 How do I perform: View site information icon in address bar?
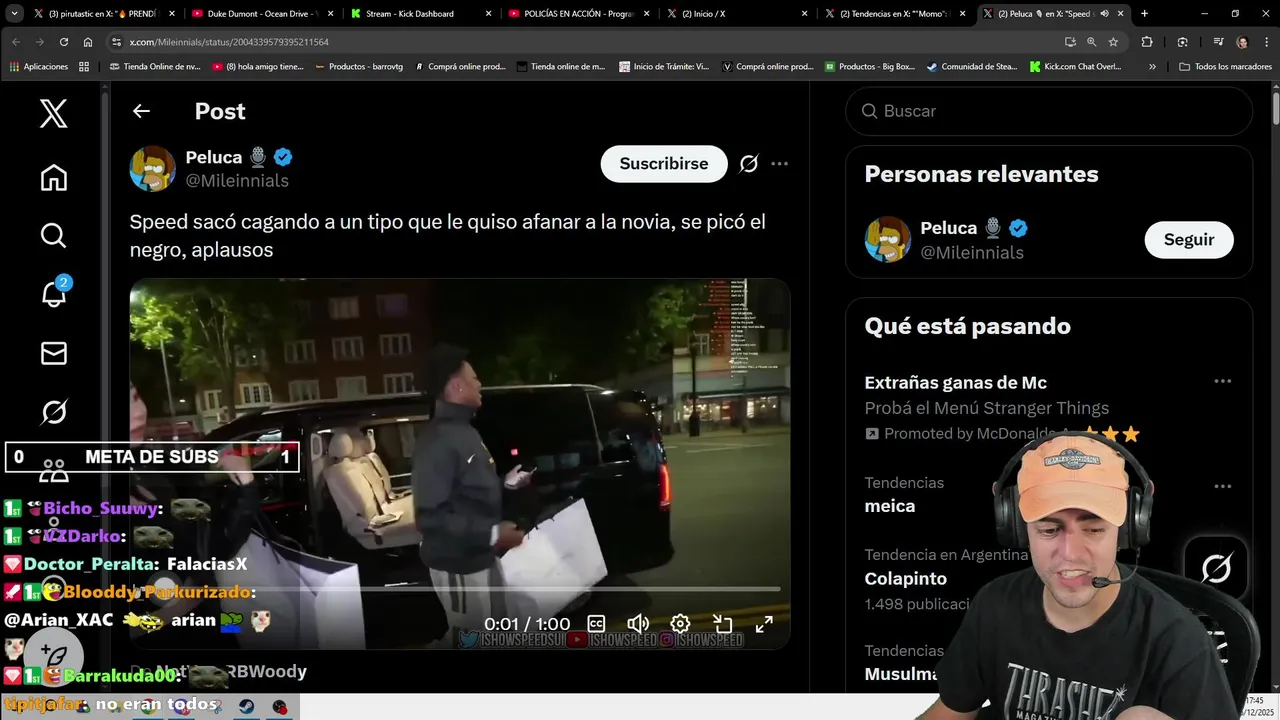coord(117,42)
